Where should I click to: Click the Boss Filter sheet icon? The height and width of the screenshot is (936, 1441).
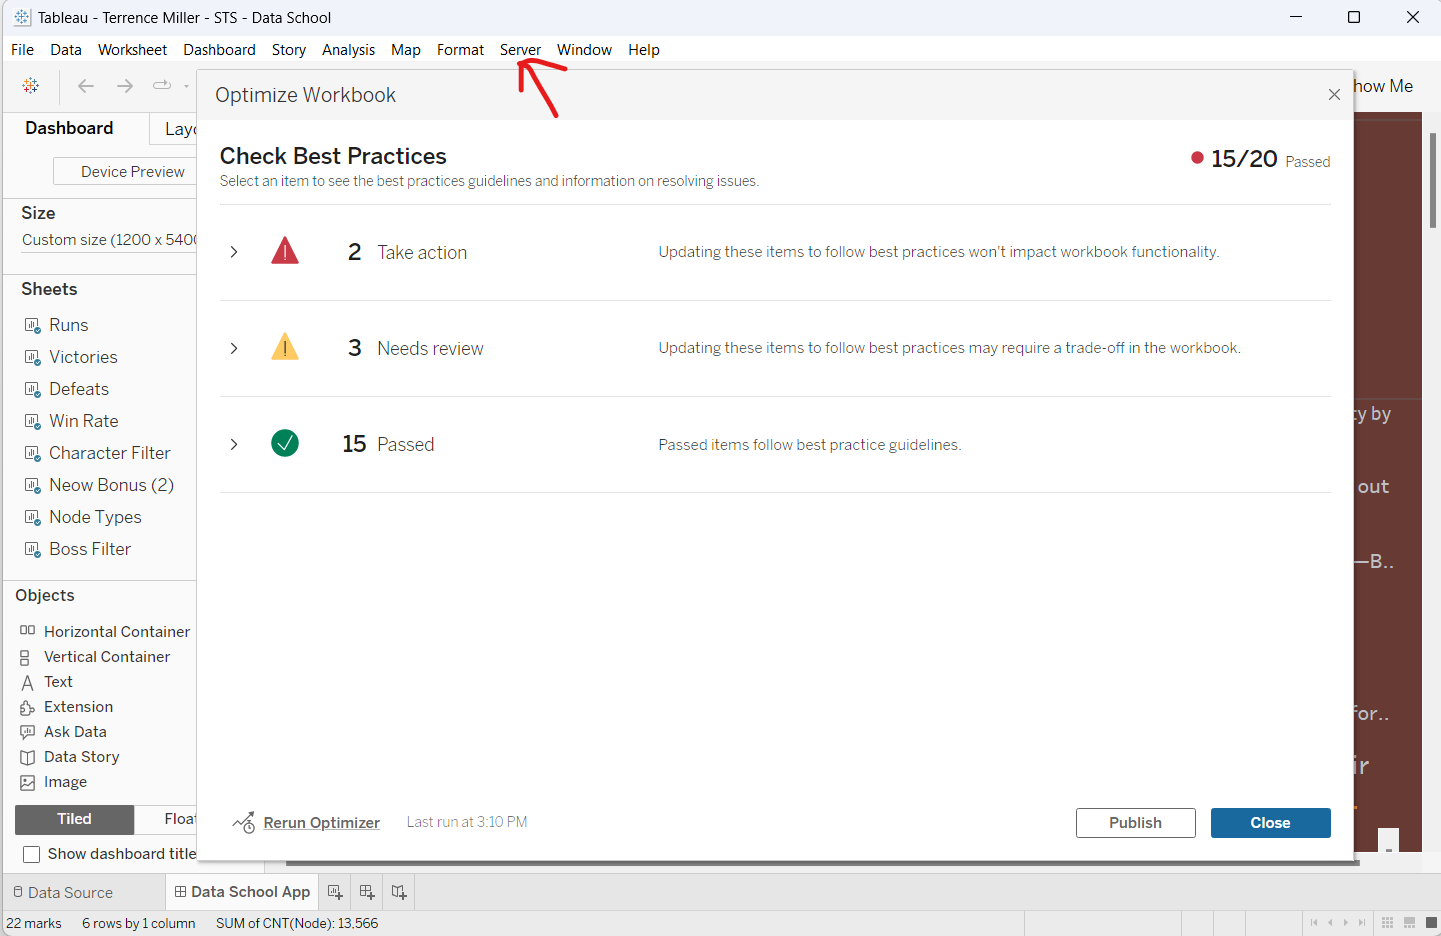(32, 549)
